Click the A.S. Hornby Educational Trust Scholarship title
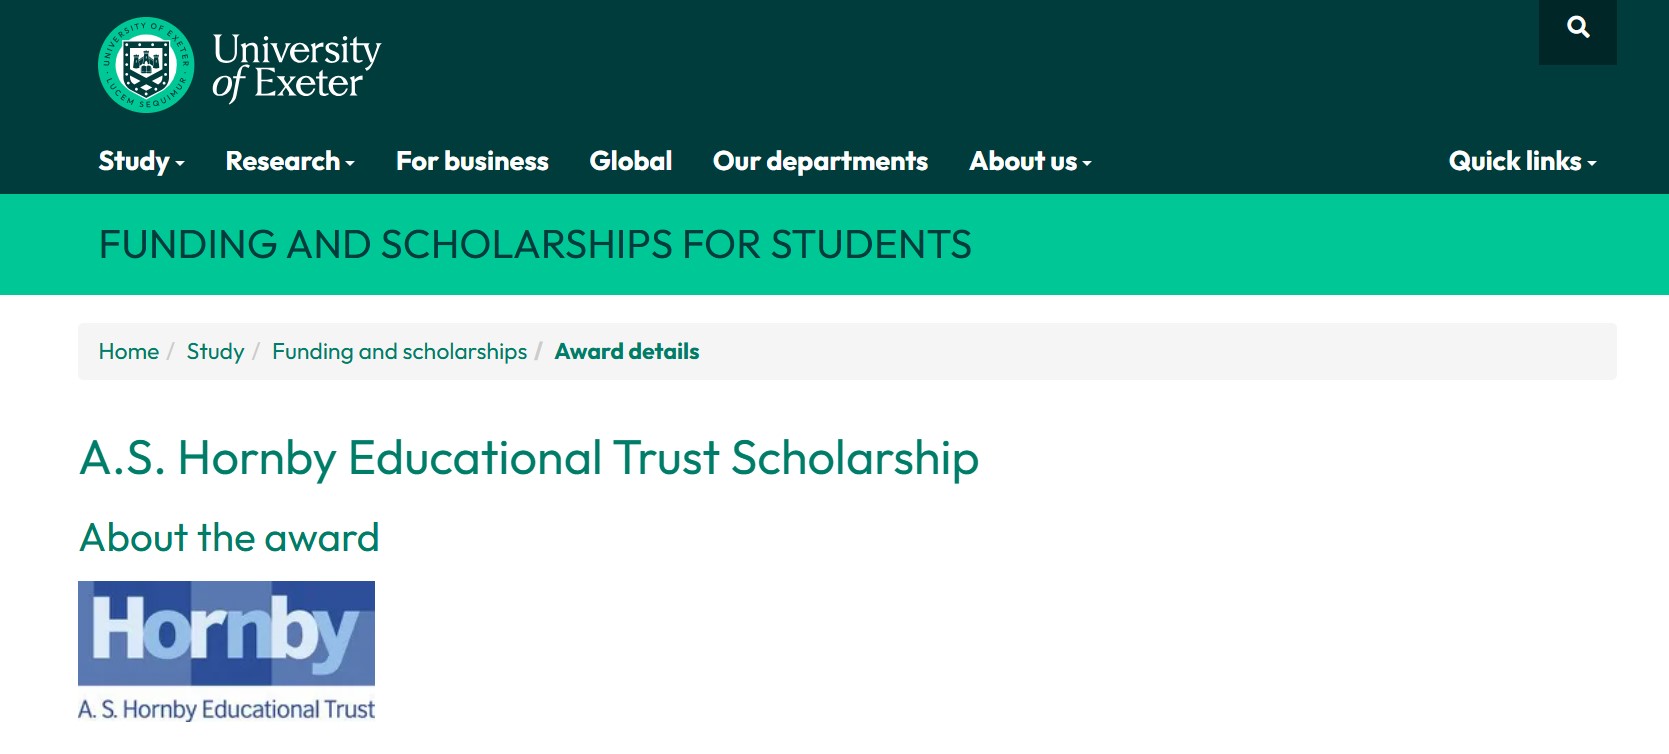The image size is (1669, 754). pyautogui.click(x=529, y=459)
